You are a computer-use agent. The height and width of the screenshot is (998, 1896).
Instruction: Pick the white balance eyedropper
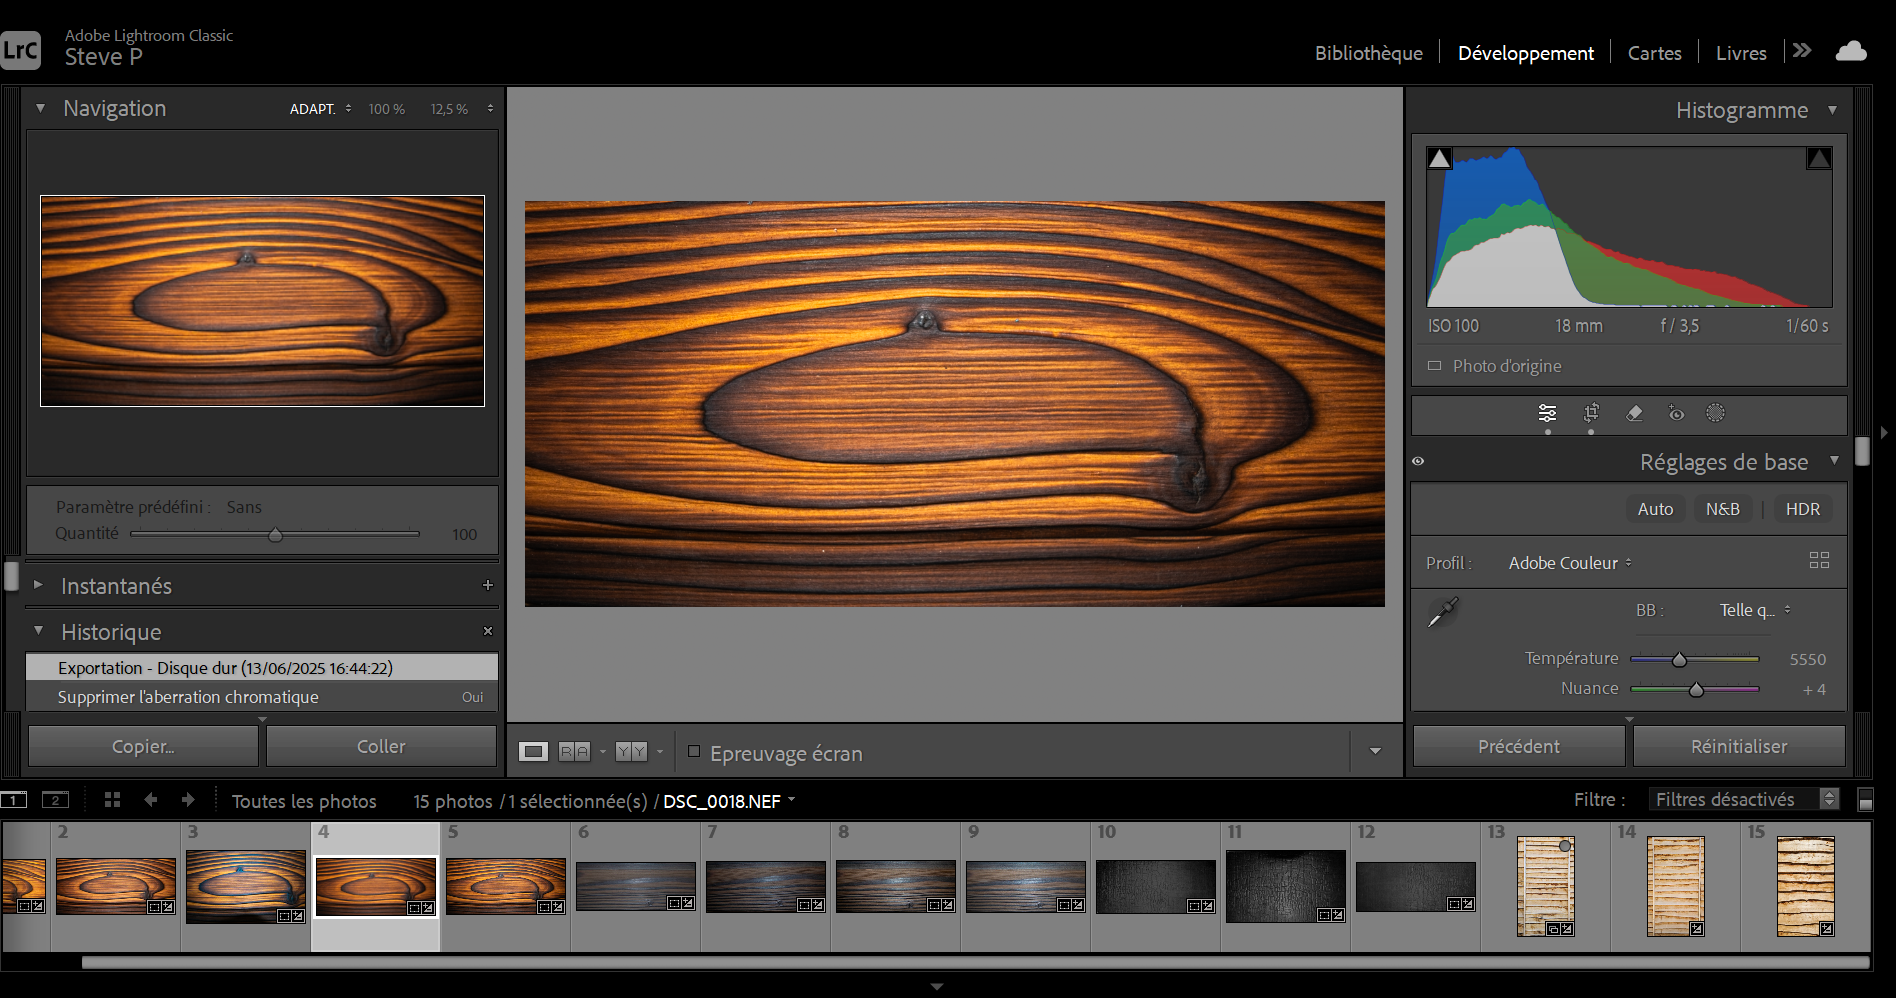[1442, 612]
